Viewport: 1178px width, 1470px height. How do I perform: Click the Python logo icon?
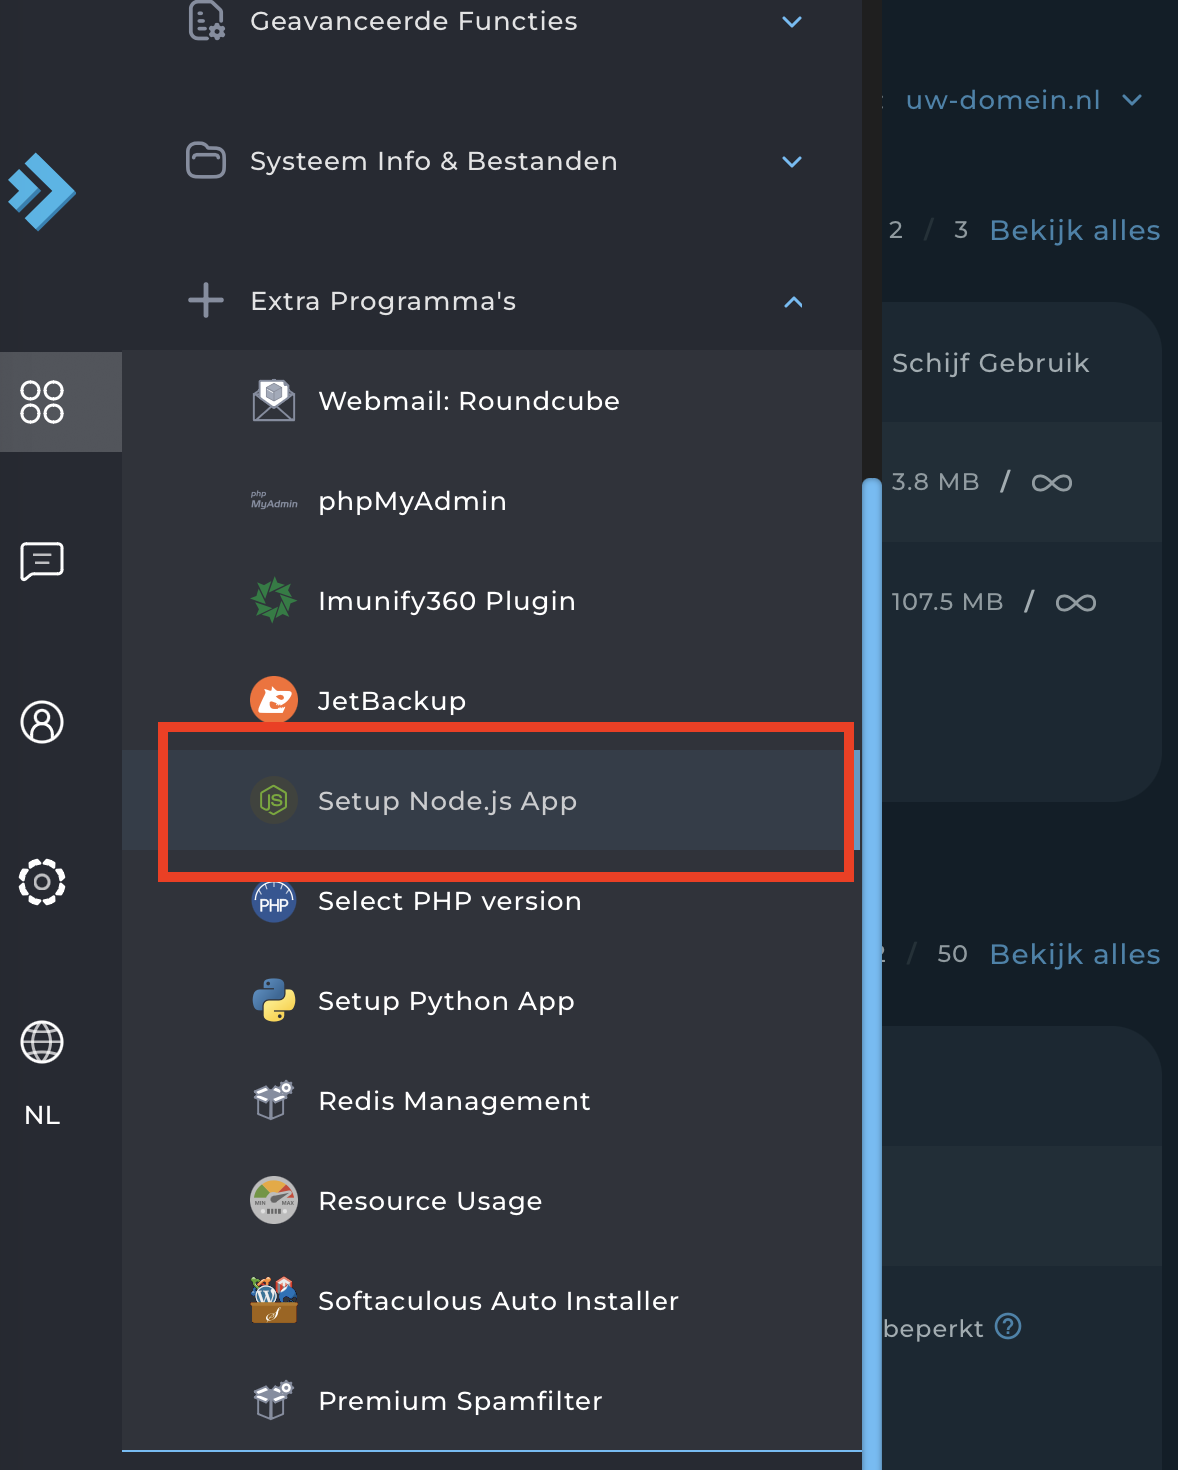[273, 1000]
